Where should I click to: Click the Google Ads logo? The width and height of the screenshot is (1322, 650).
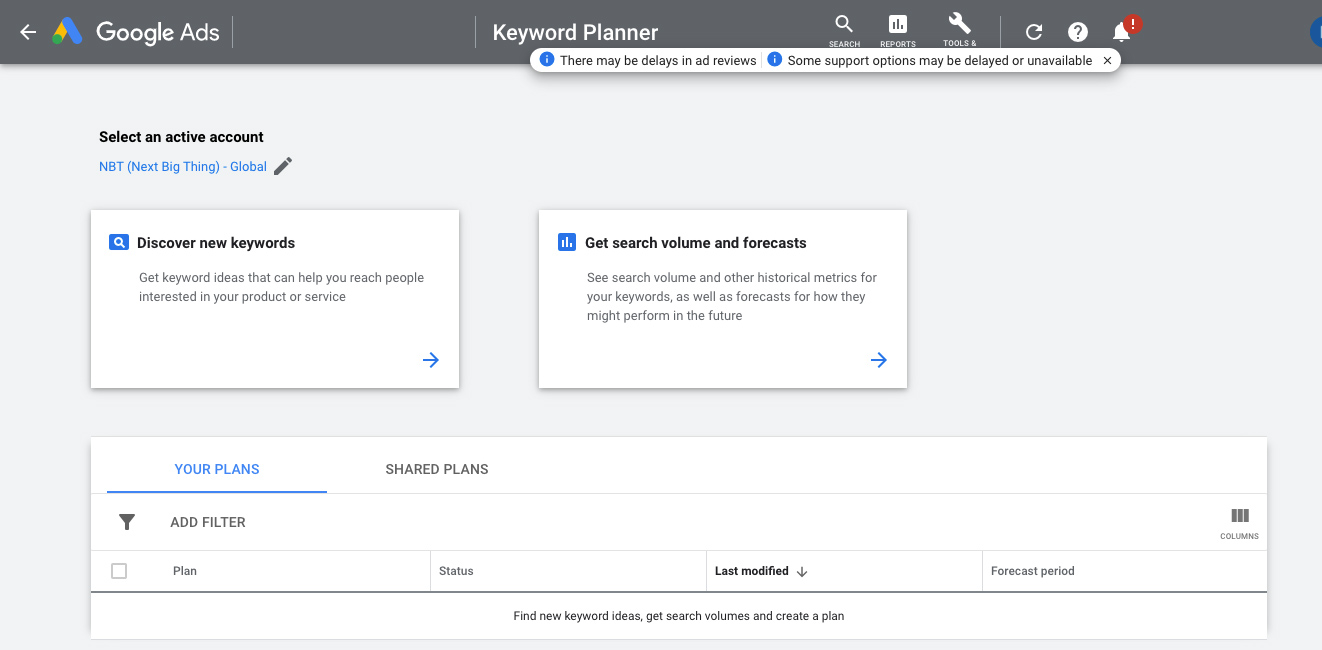click(136, 32)
